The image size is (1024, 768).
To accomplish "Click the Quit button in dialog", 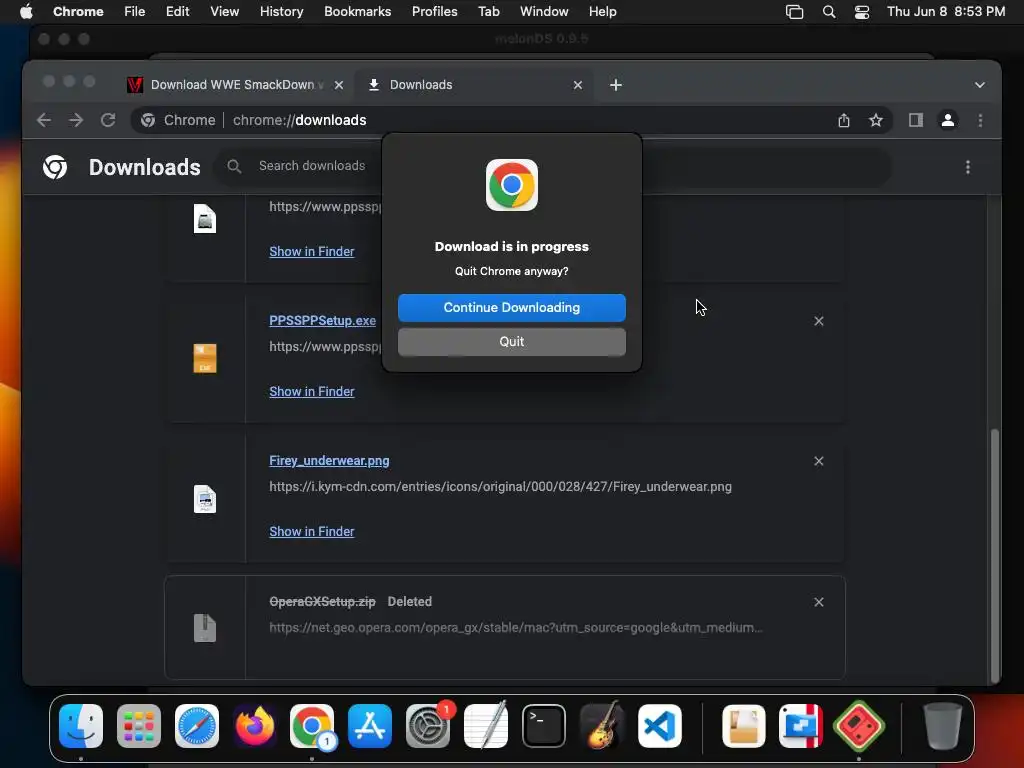I will click(511, 342).
